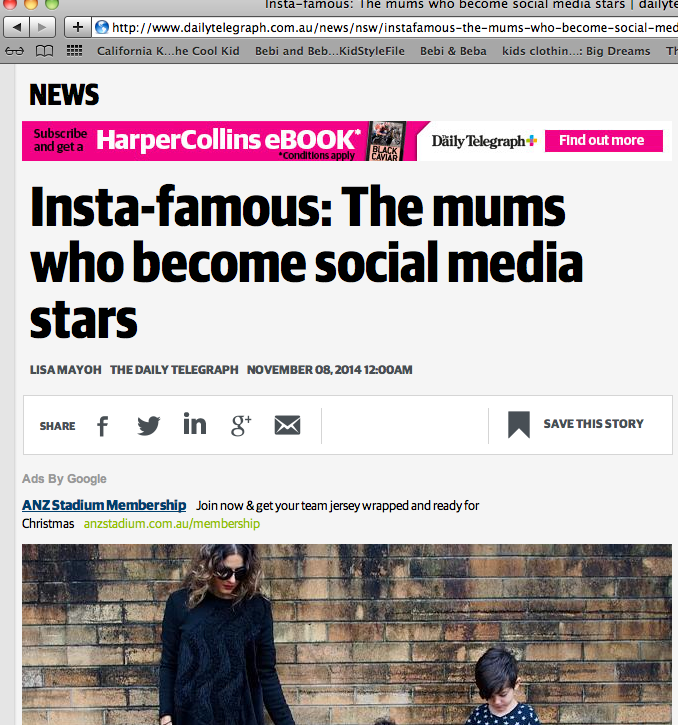Viewport: 678px width, 725px height.
Task: Click the browser forward arrow button
Action: [x=45, y=27]
